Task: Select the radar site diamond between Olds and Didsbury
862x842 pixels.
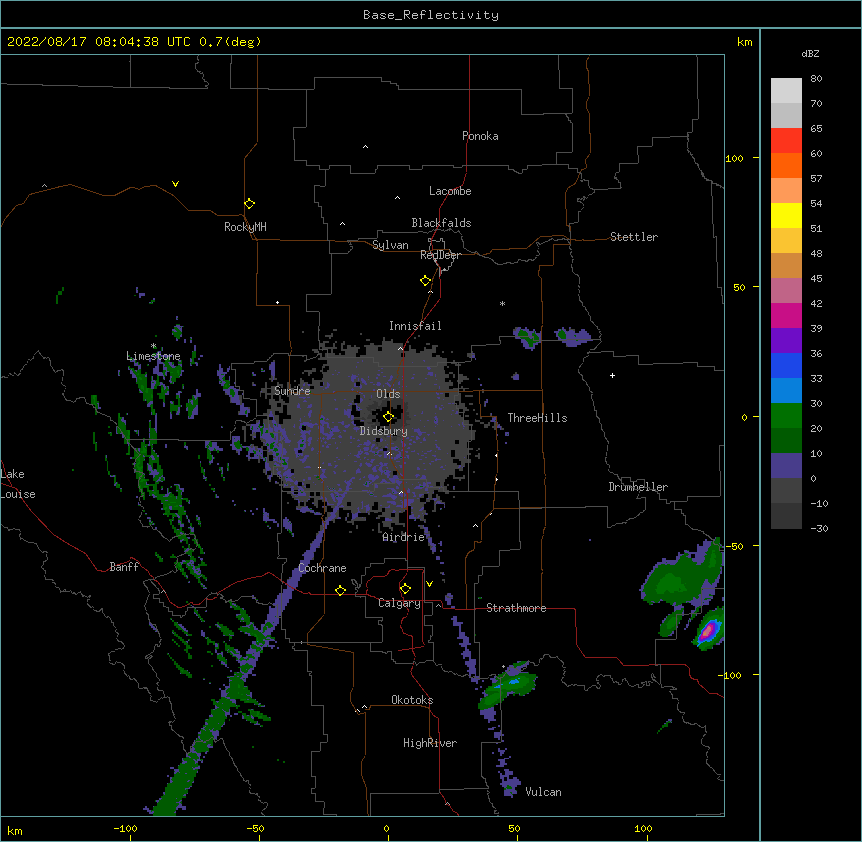Action: click(x=388, y=417)
